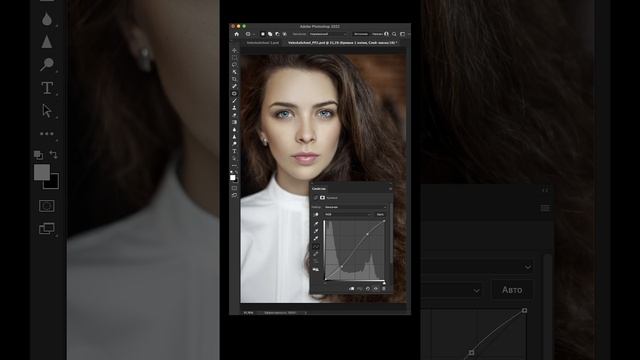This screenshot has width=640, height=360.
Task: Select the Crop tool in the center window
Action: click(x=234, y=79)
